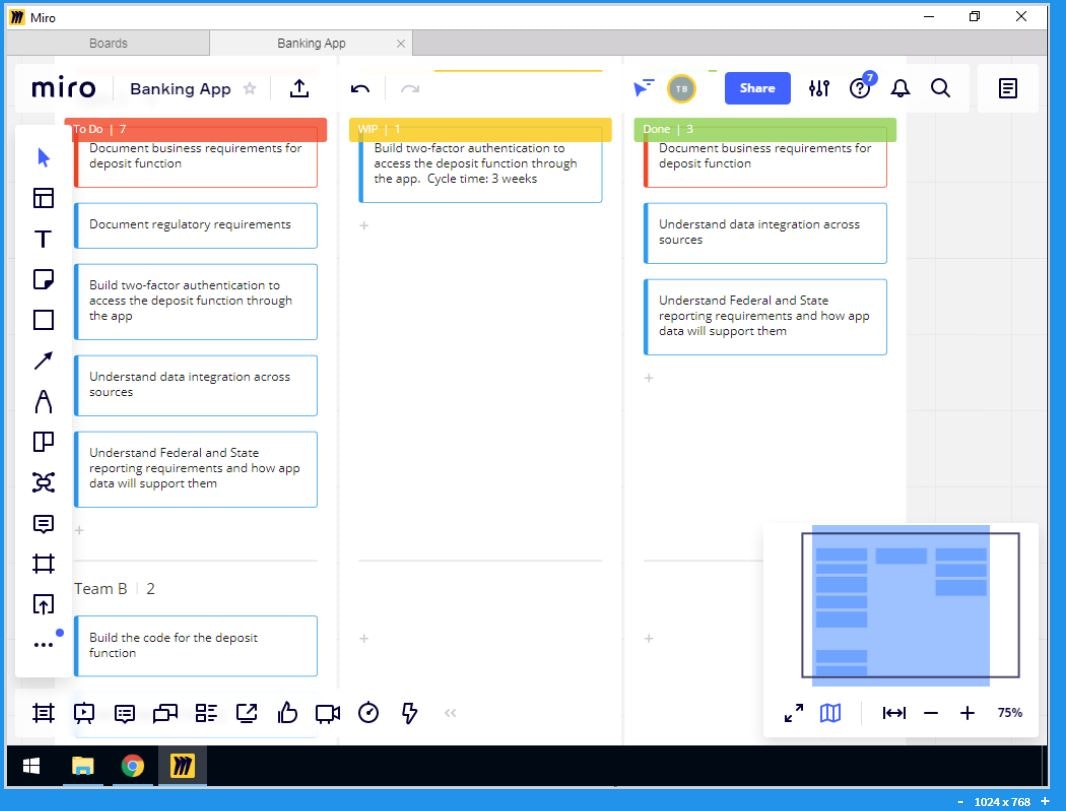Click the minimap viewport preview
1066x811 pixels.
click(x=910, y=605)
